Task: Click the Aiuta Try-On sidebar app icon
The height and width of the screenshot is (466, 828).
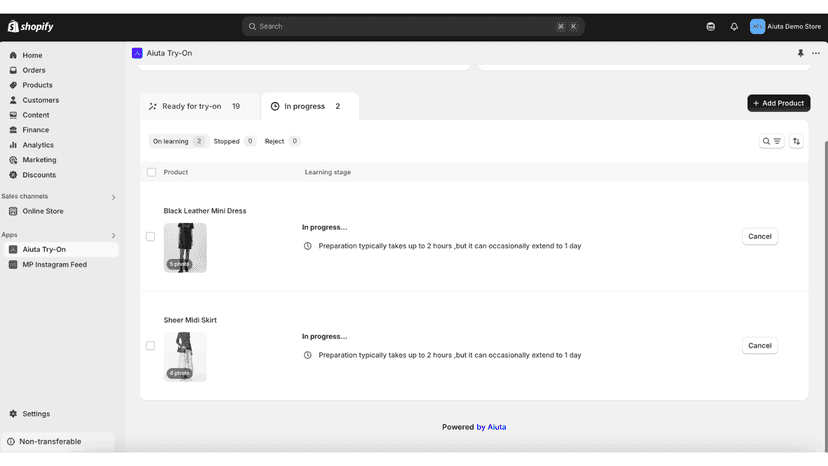Action: click(x=13, y=249)
